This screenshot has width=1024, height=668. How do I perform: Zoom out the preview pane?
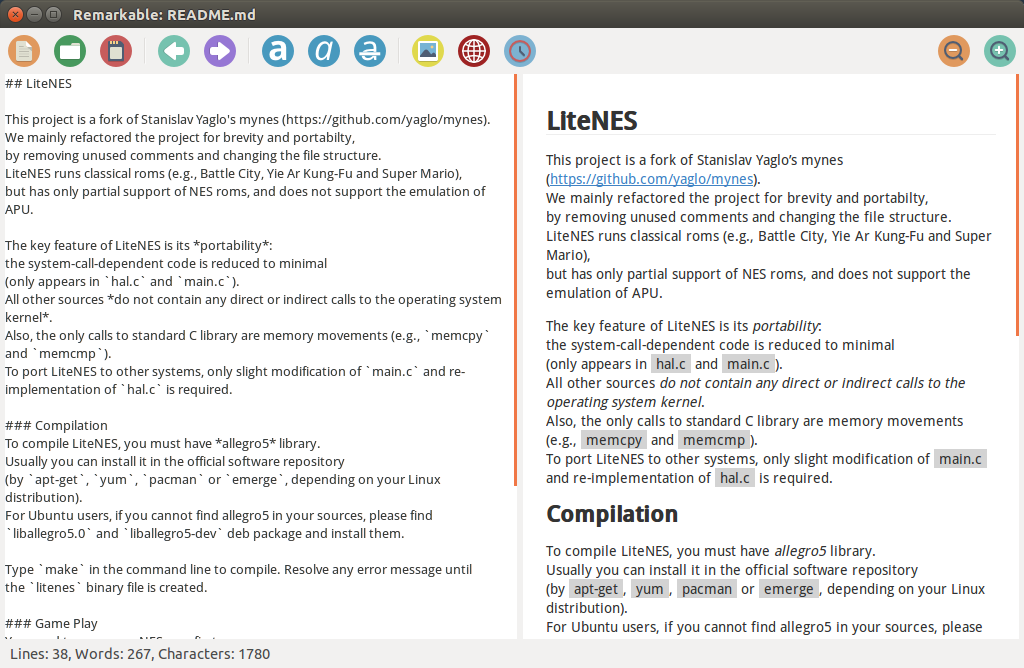point(953,51)
